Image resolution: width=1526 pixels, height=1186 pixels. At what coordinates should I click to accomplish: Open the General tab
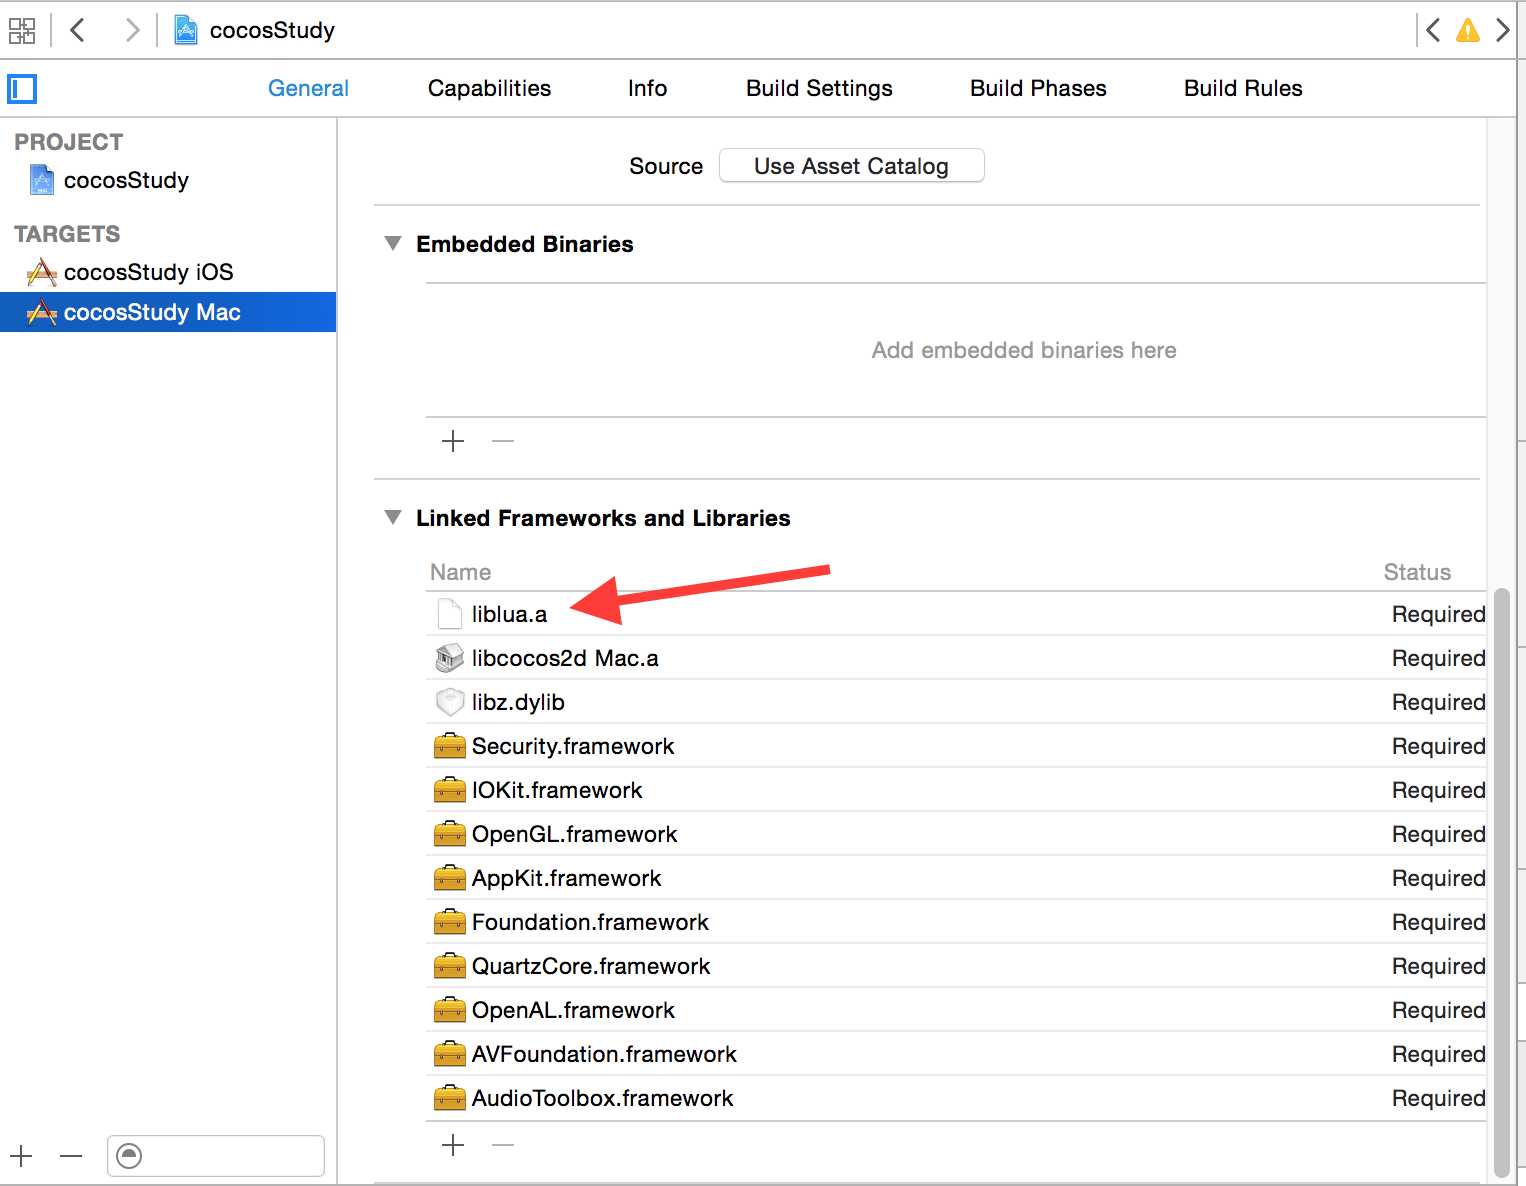pos(308,88)
